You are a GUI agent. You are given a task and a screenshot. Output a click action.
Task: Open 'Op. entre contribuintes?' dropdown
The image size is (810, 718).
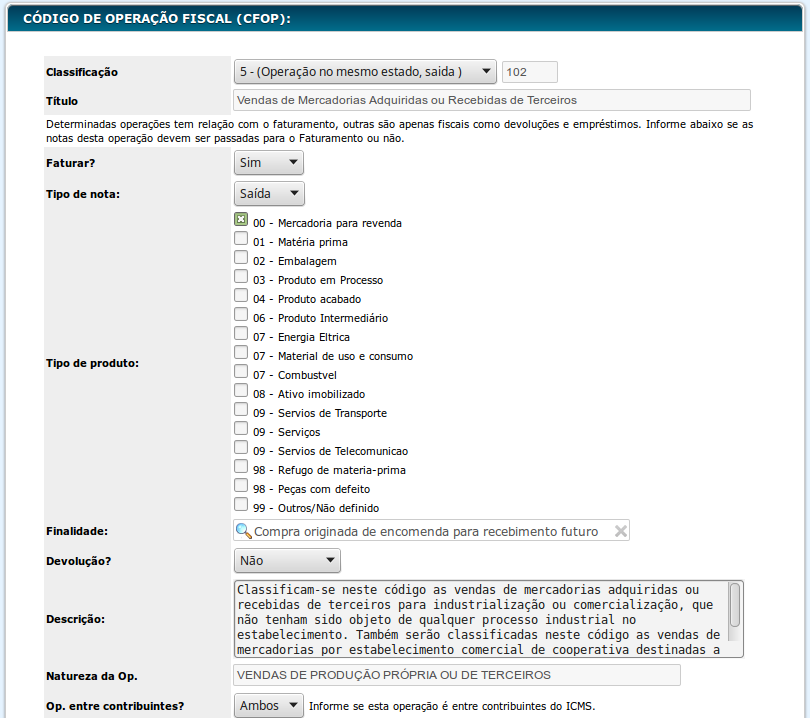point(269,706)
